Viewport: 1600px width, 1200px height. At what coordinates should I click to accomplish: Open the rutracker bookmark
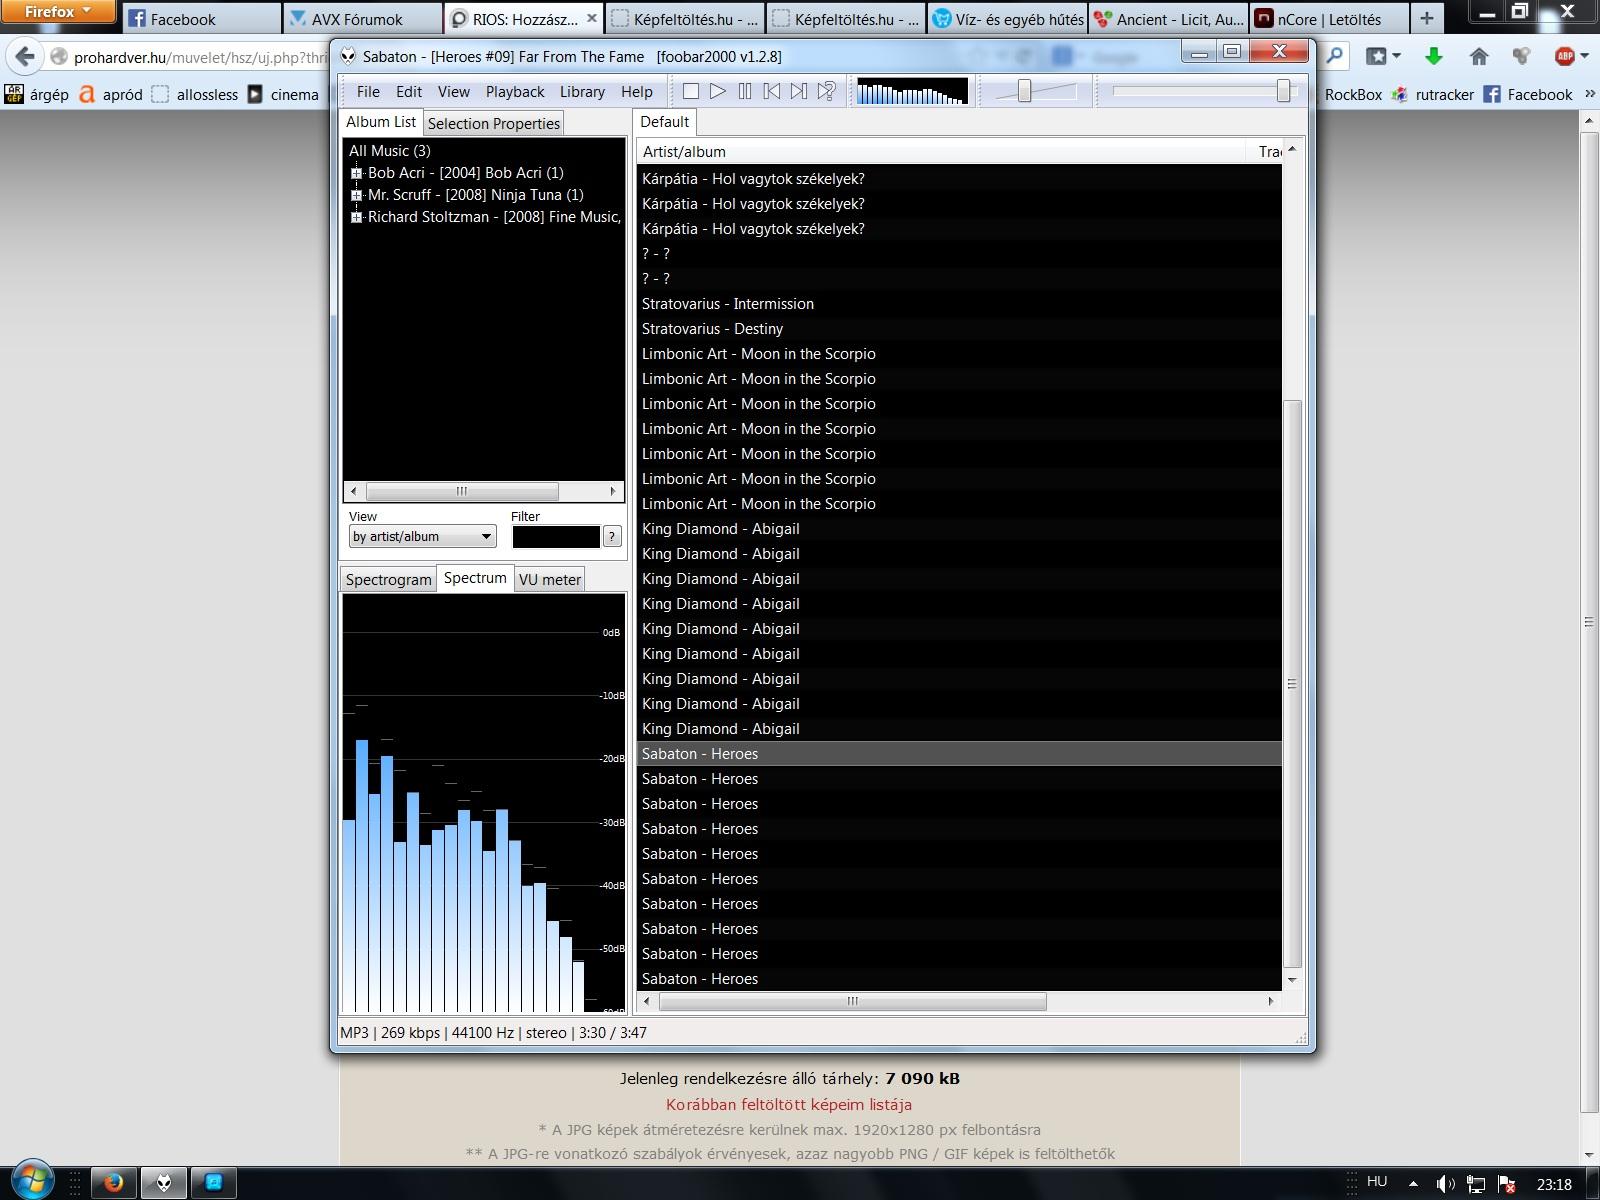pos(1432,94)
